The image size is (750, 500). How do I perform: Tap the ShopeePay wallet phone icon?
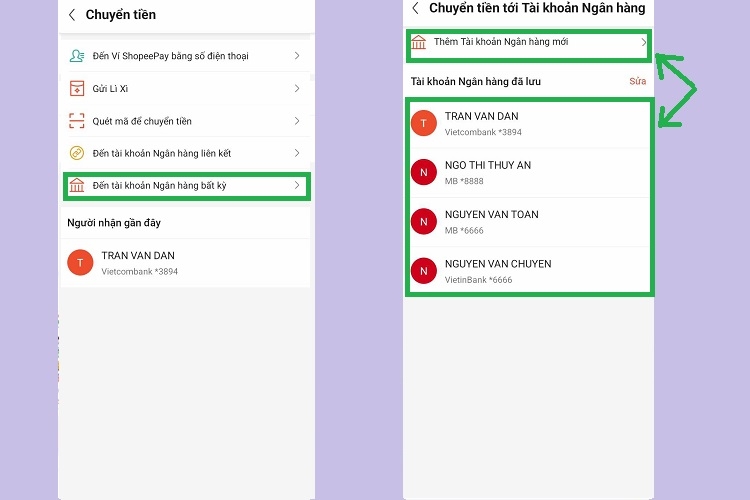point(77,56)
